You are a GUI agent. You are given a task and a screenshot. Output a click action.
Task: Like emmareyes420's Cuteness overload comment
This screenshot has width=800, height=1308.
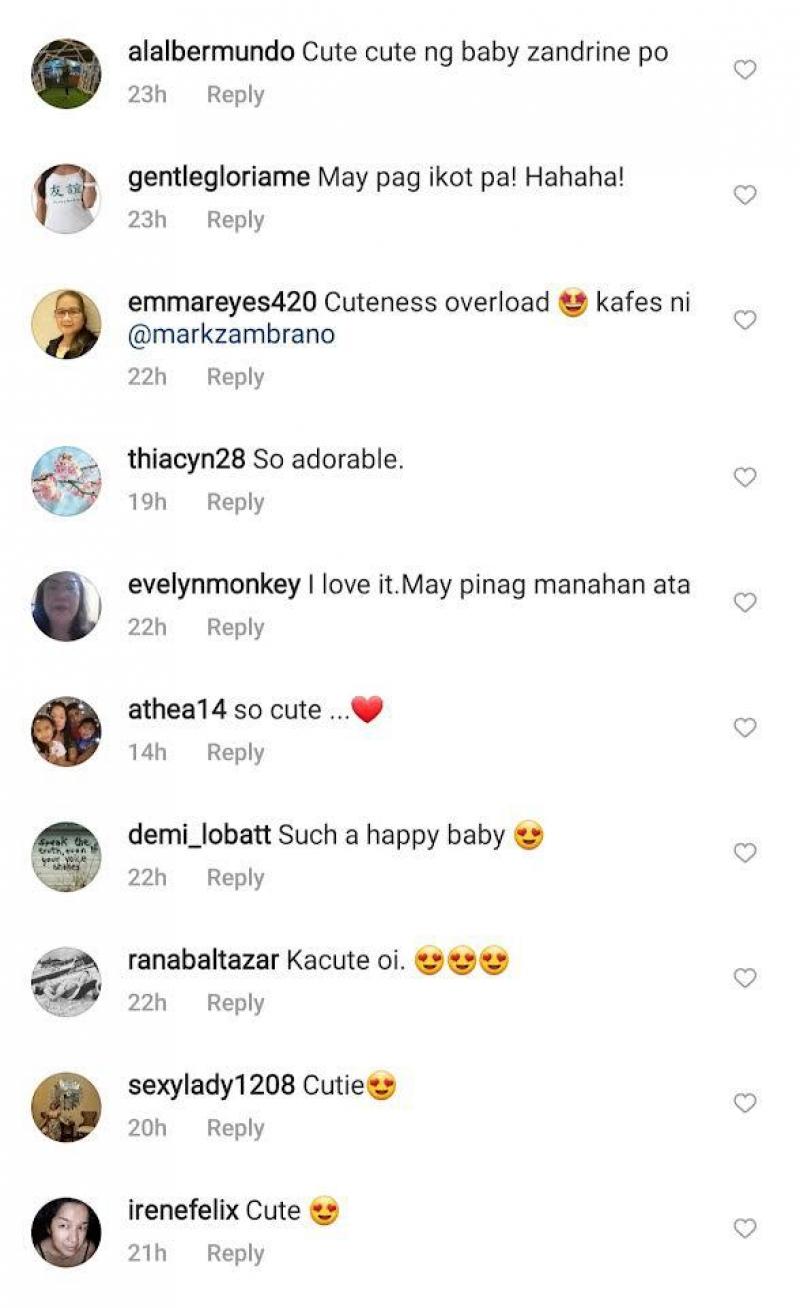745,320
